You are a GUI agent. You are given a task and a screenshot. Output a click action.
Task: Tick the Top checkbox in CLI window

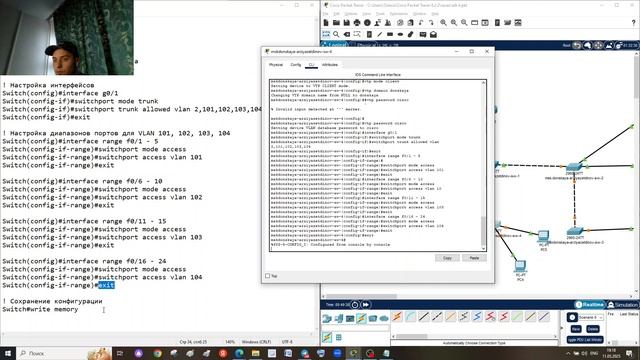pos(268,276)
